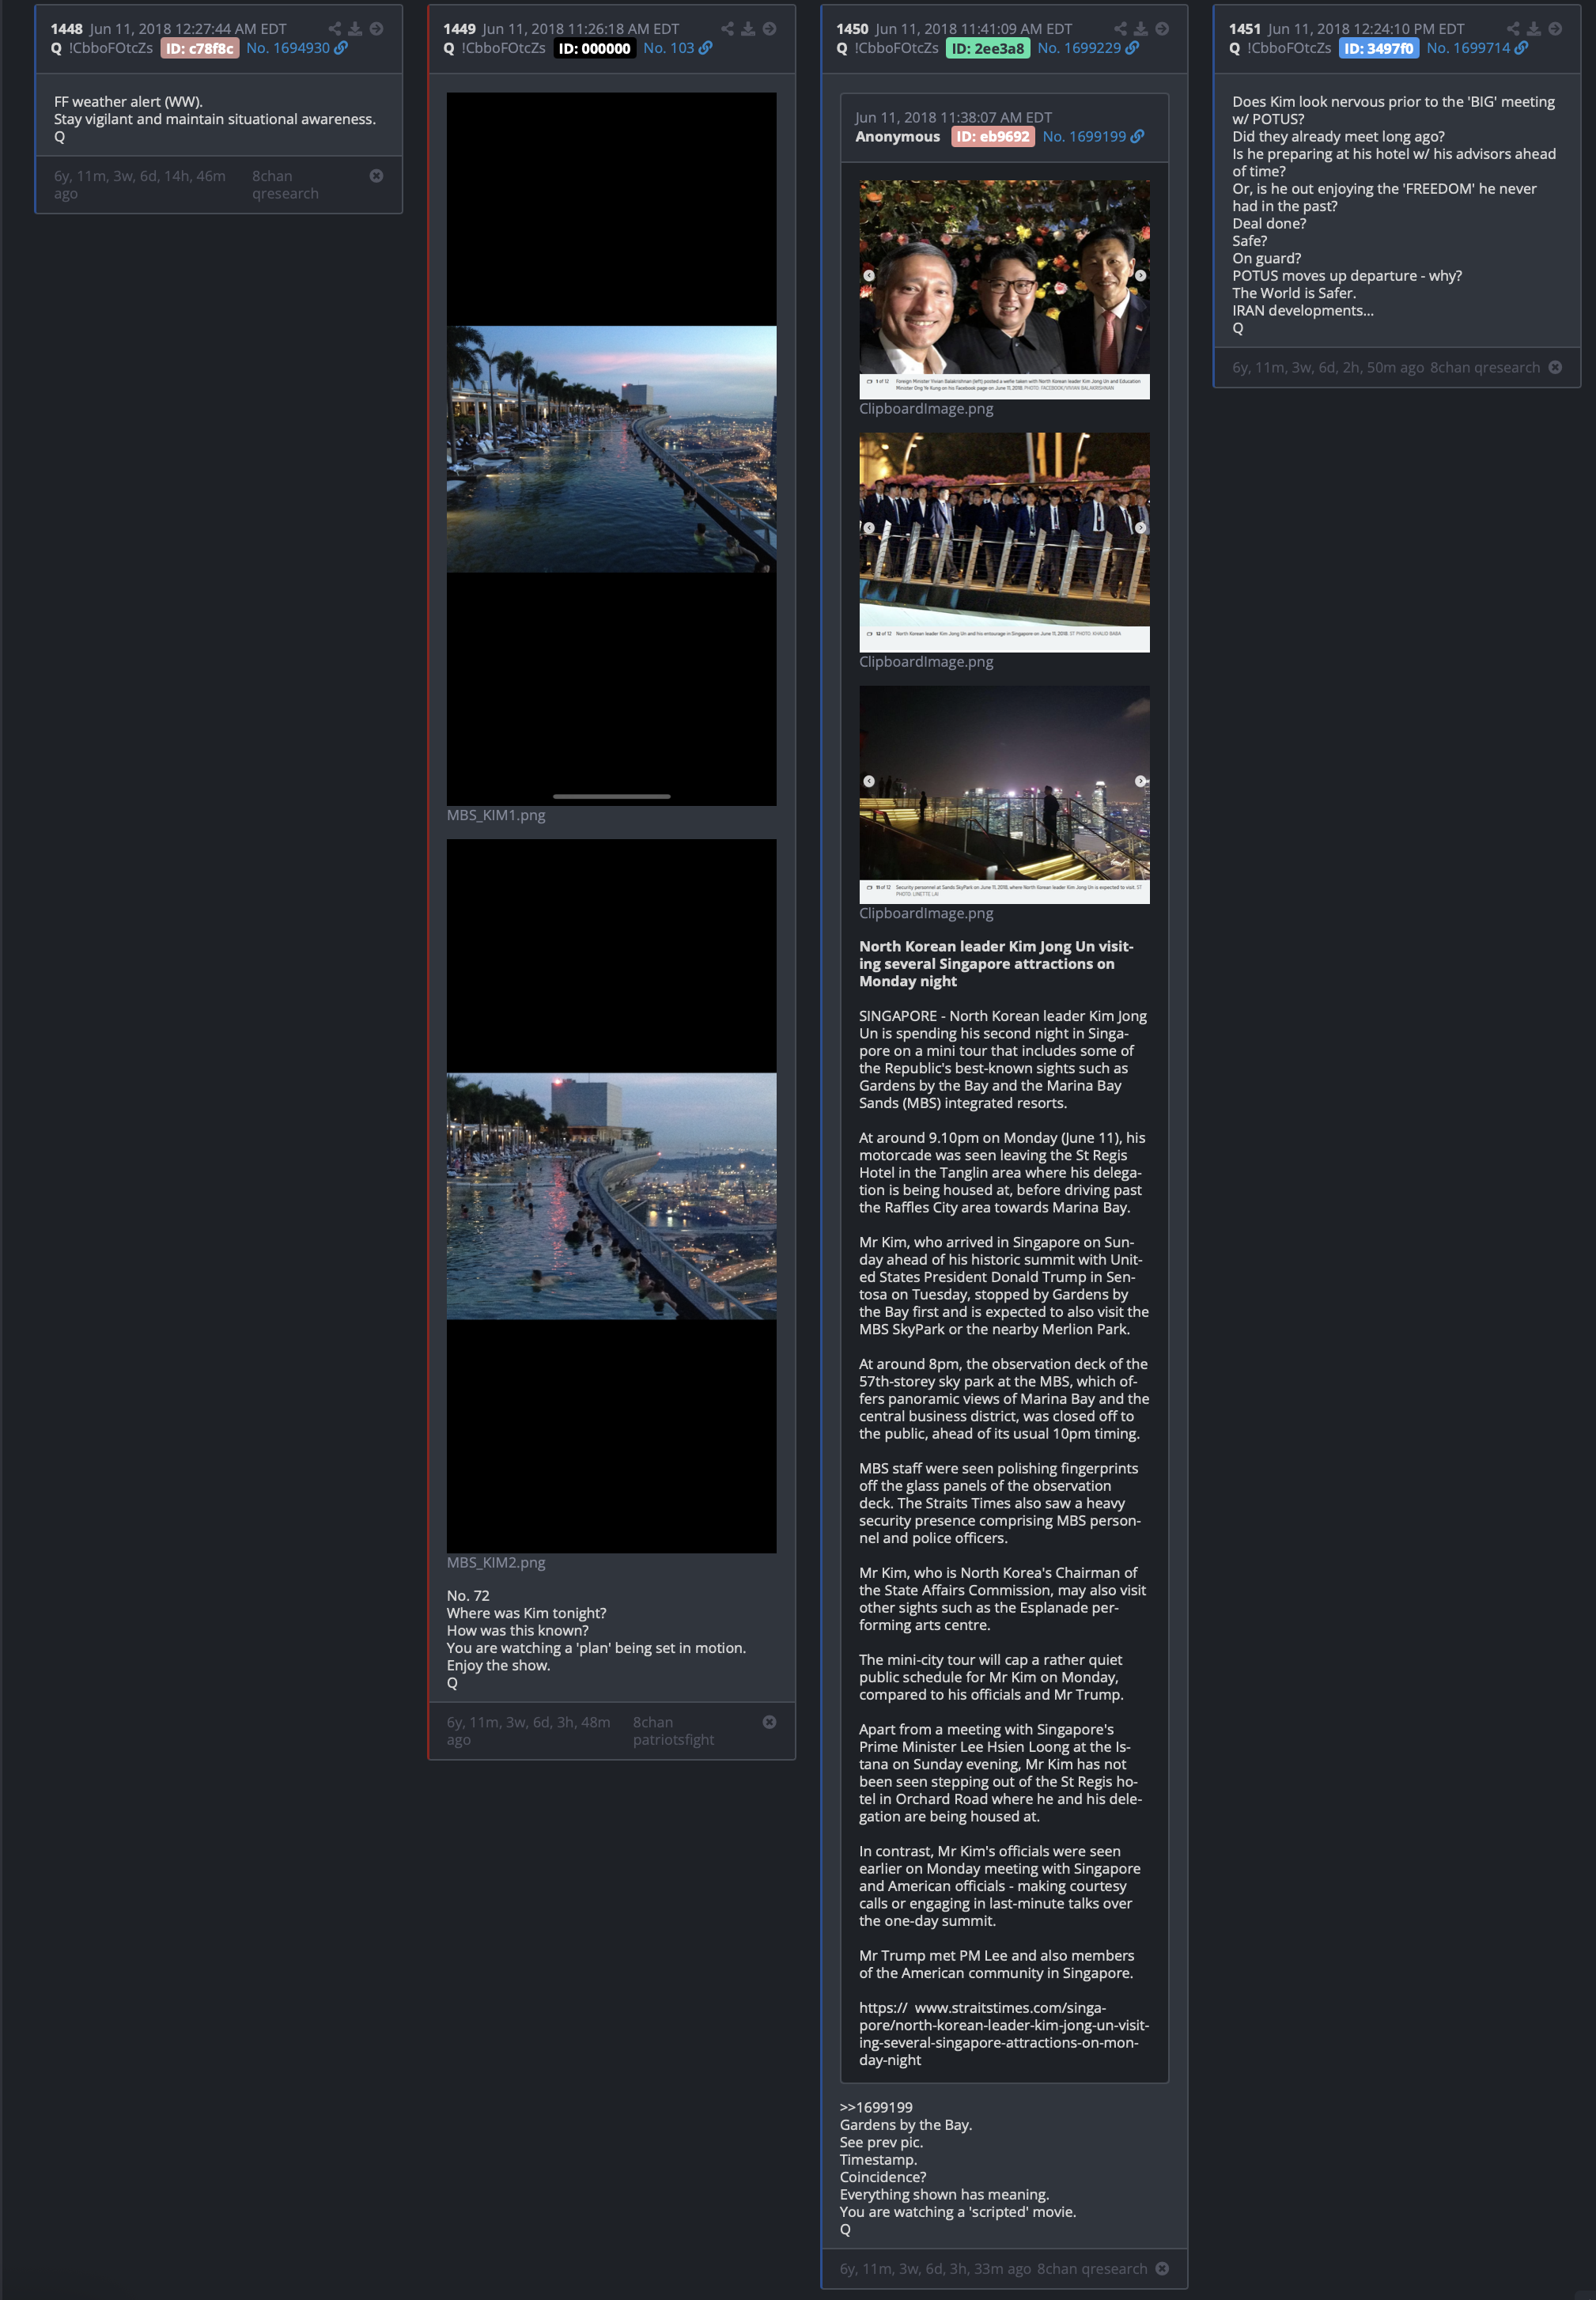1596x2300 pixels.
Task: Click left arrow on Kim selfie image
Action: (x=869, y=275)
